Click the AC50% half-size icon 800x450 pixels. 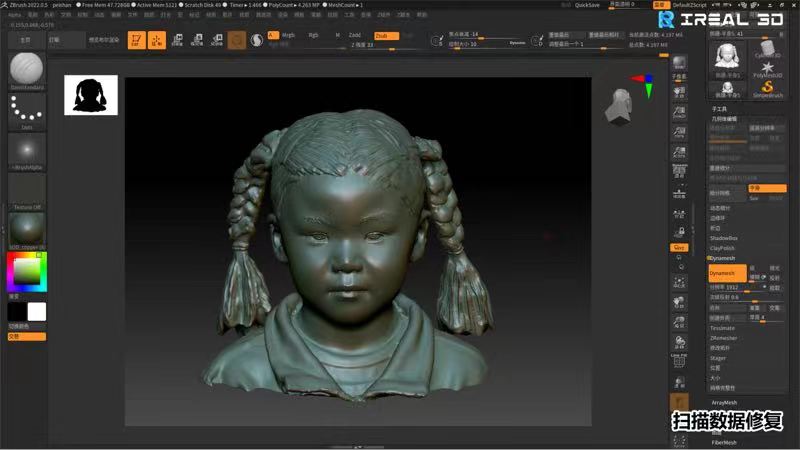coord(679,152)
